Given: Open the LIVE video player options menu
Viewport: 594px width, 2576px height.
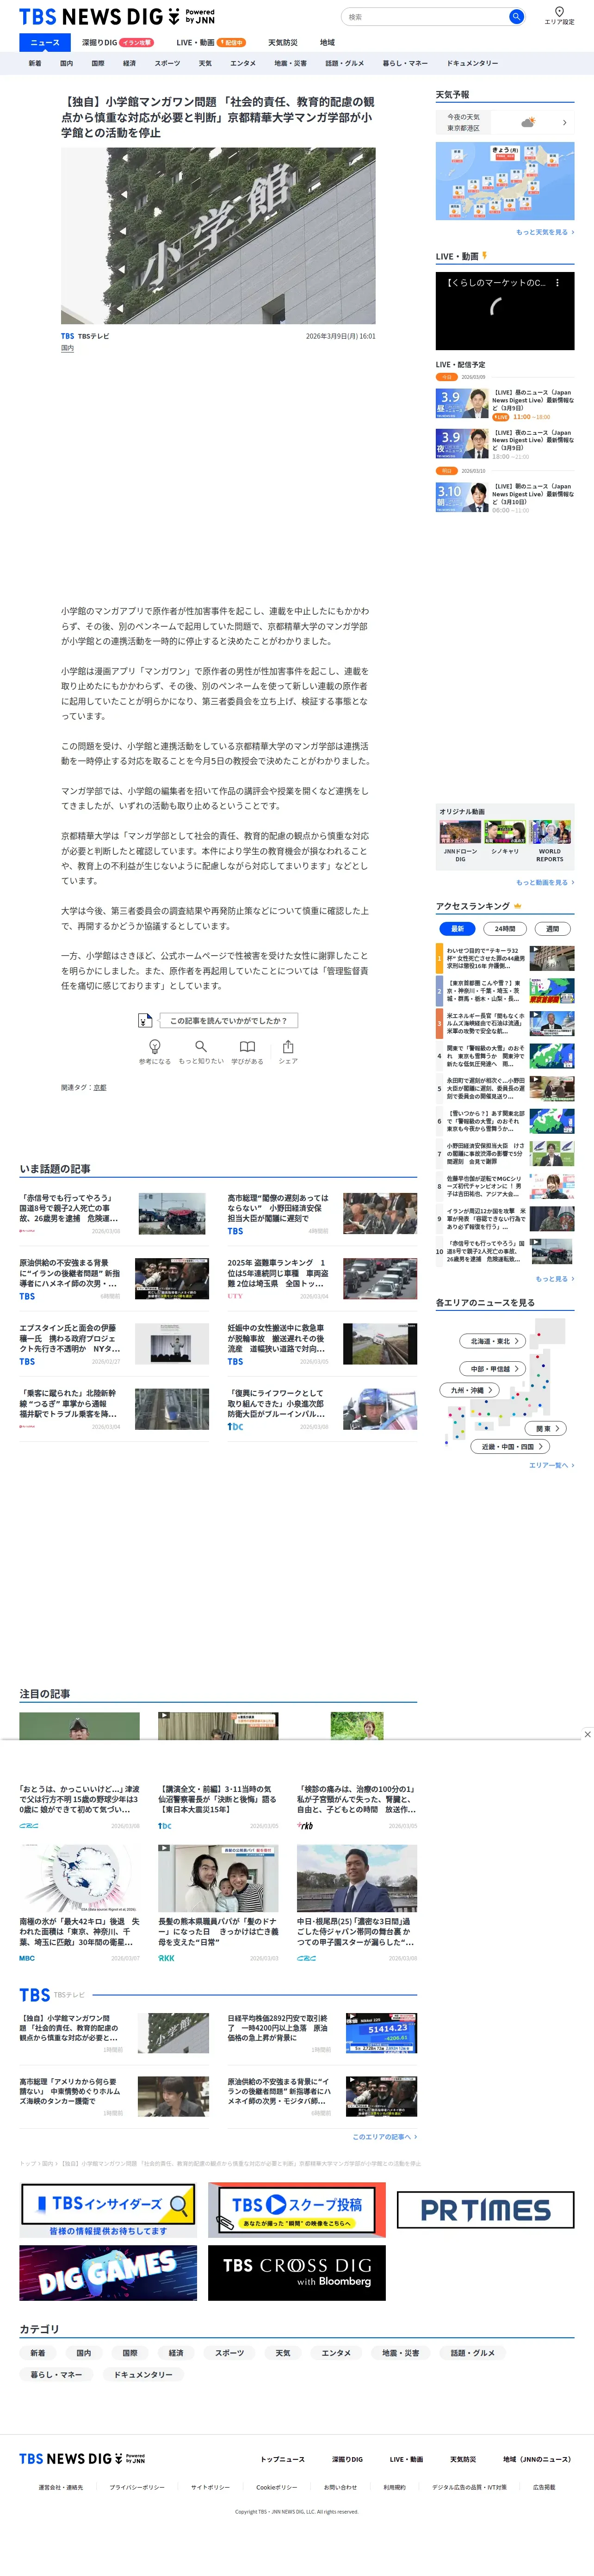Looking at the screenshot, I should point(558,283).
